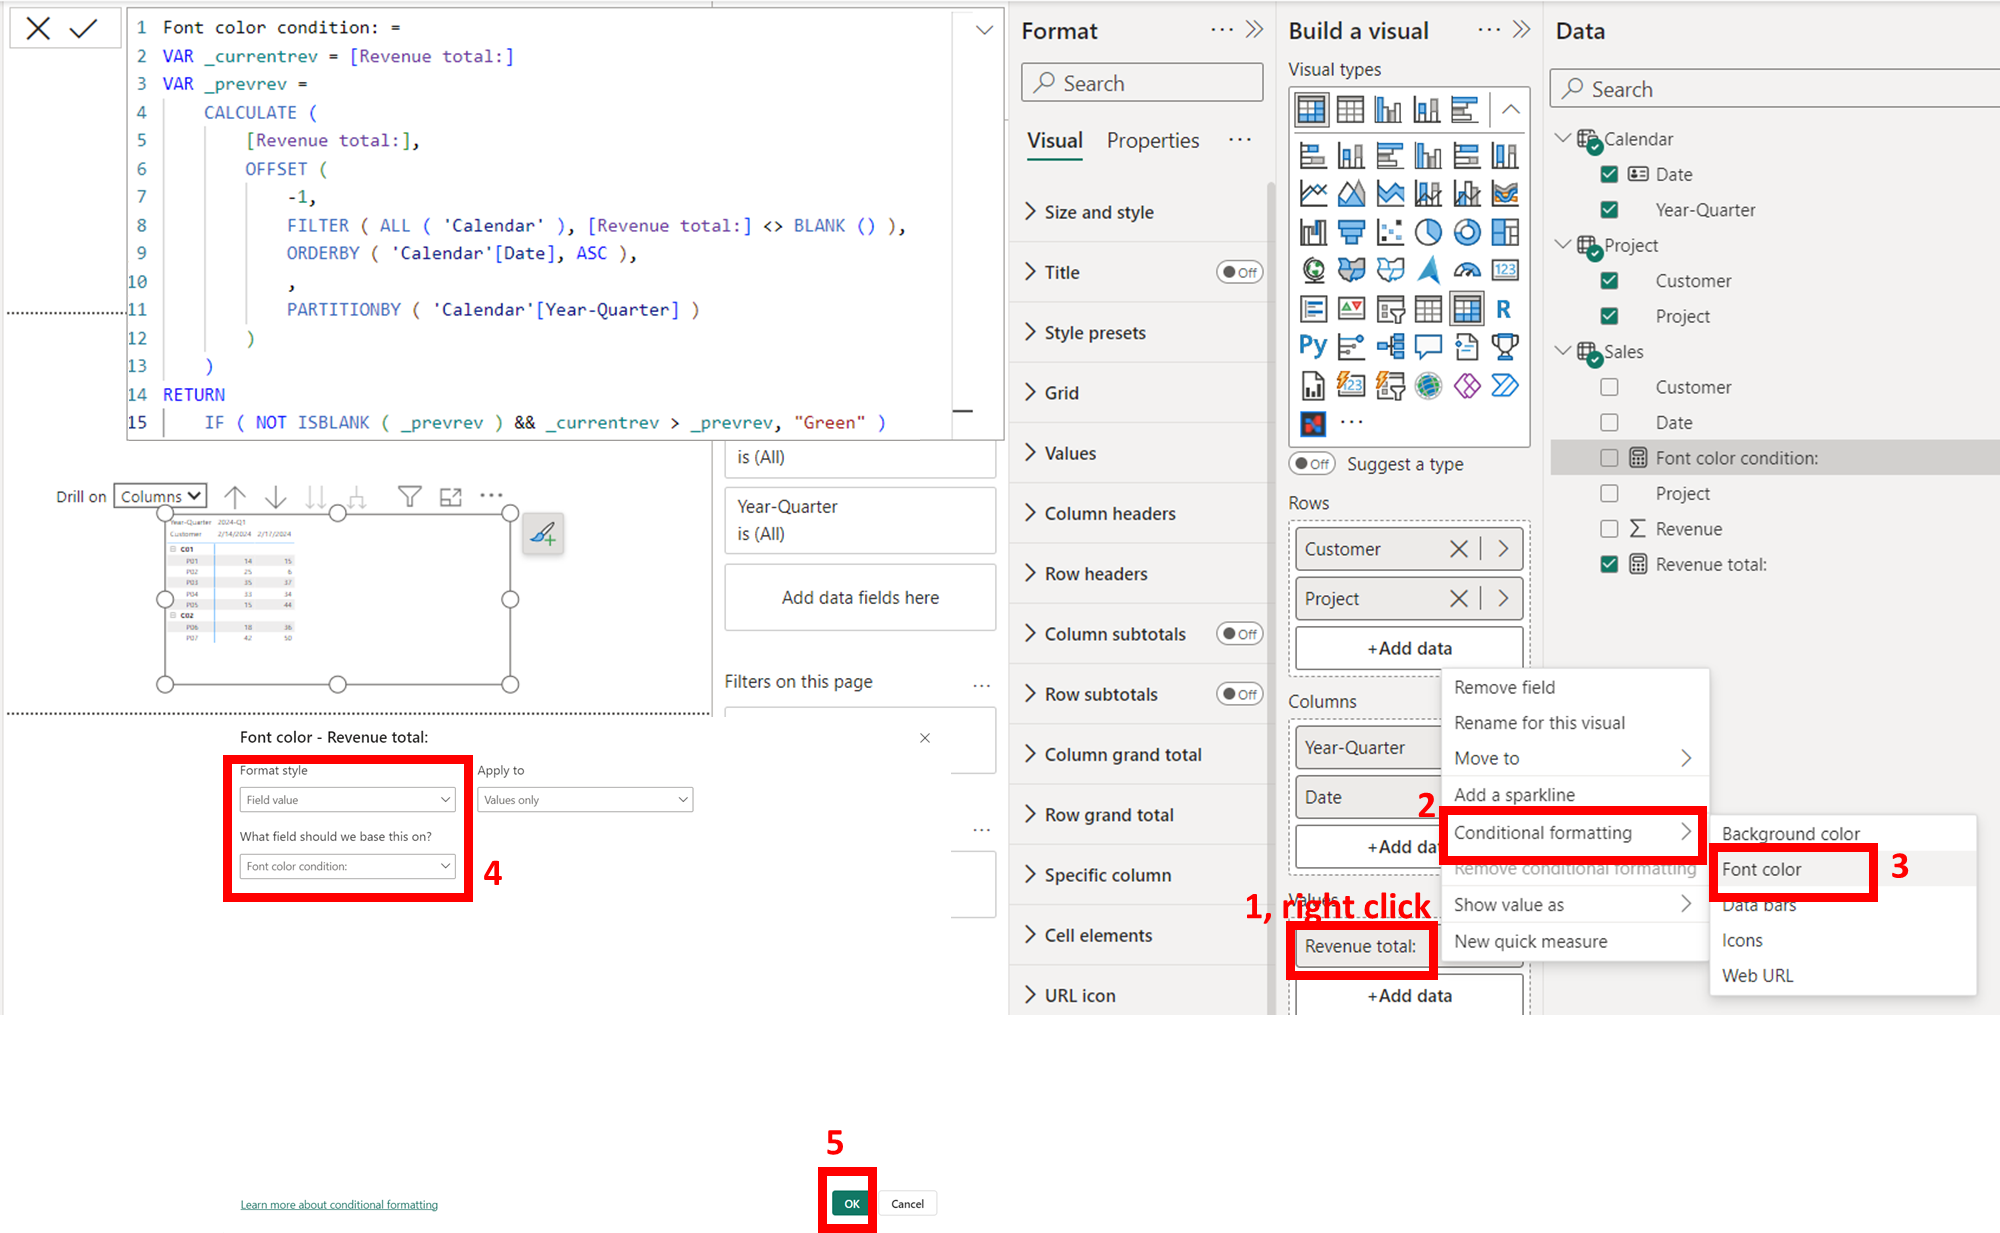Open the Conditional formatting menu item
2000x1233 pixels.
(1573, 833)
